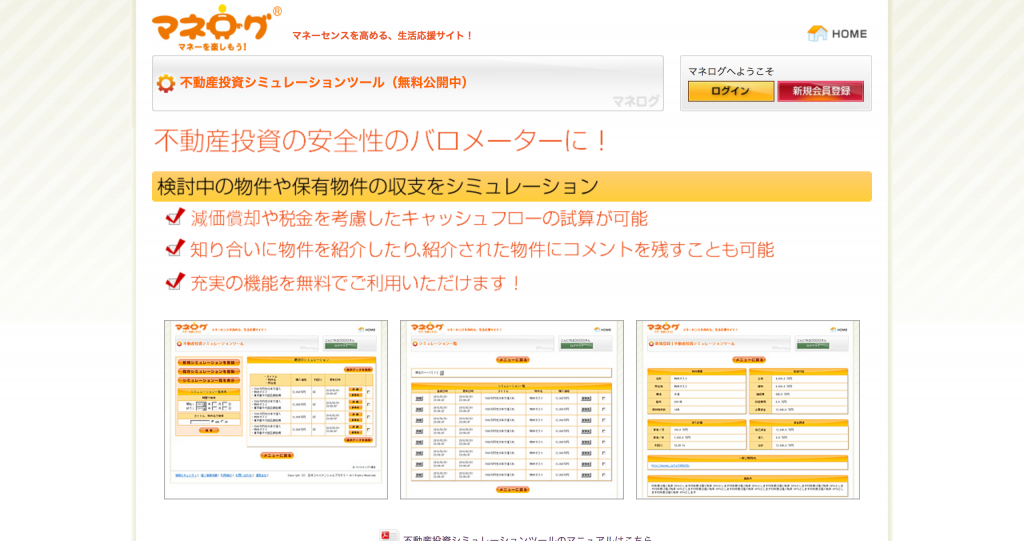Open the simulation tool manual link
1024x541 pixels.
[x=527, y=537]
